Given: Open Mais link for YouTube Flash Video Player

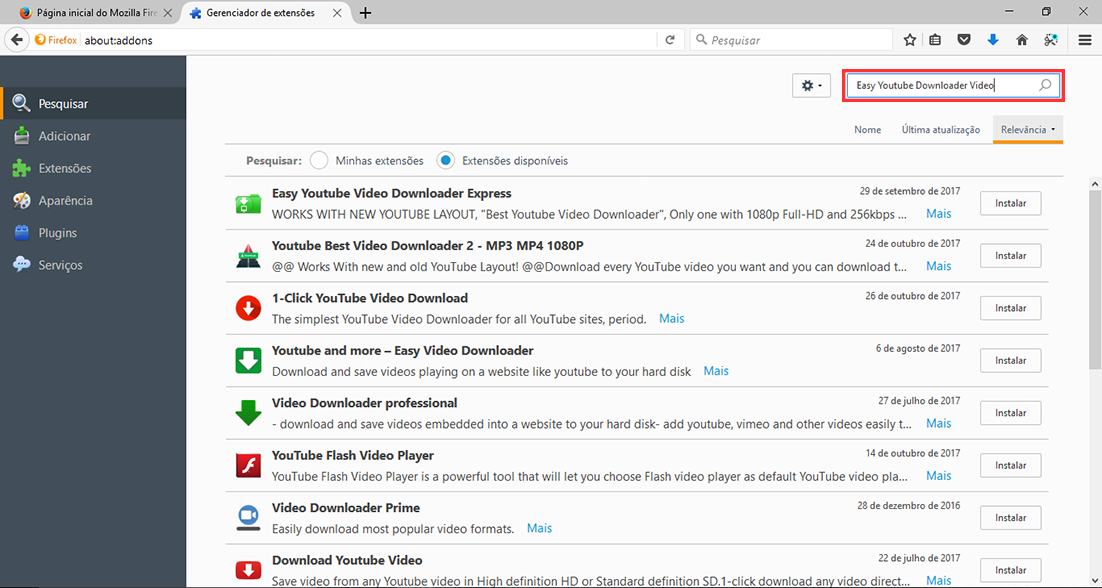Looking at the screenshot, I should [x=938, y=476].
